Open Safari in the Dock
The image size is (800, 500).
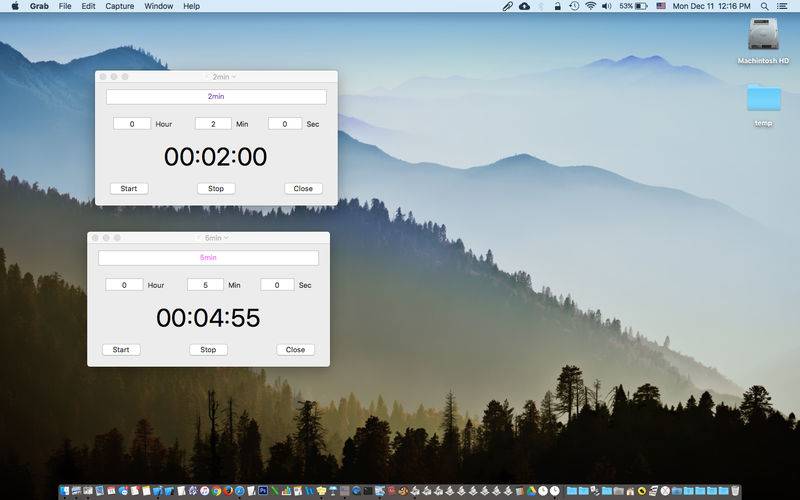(239, 491)
